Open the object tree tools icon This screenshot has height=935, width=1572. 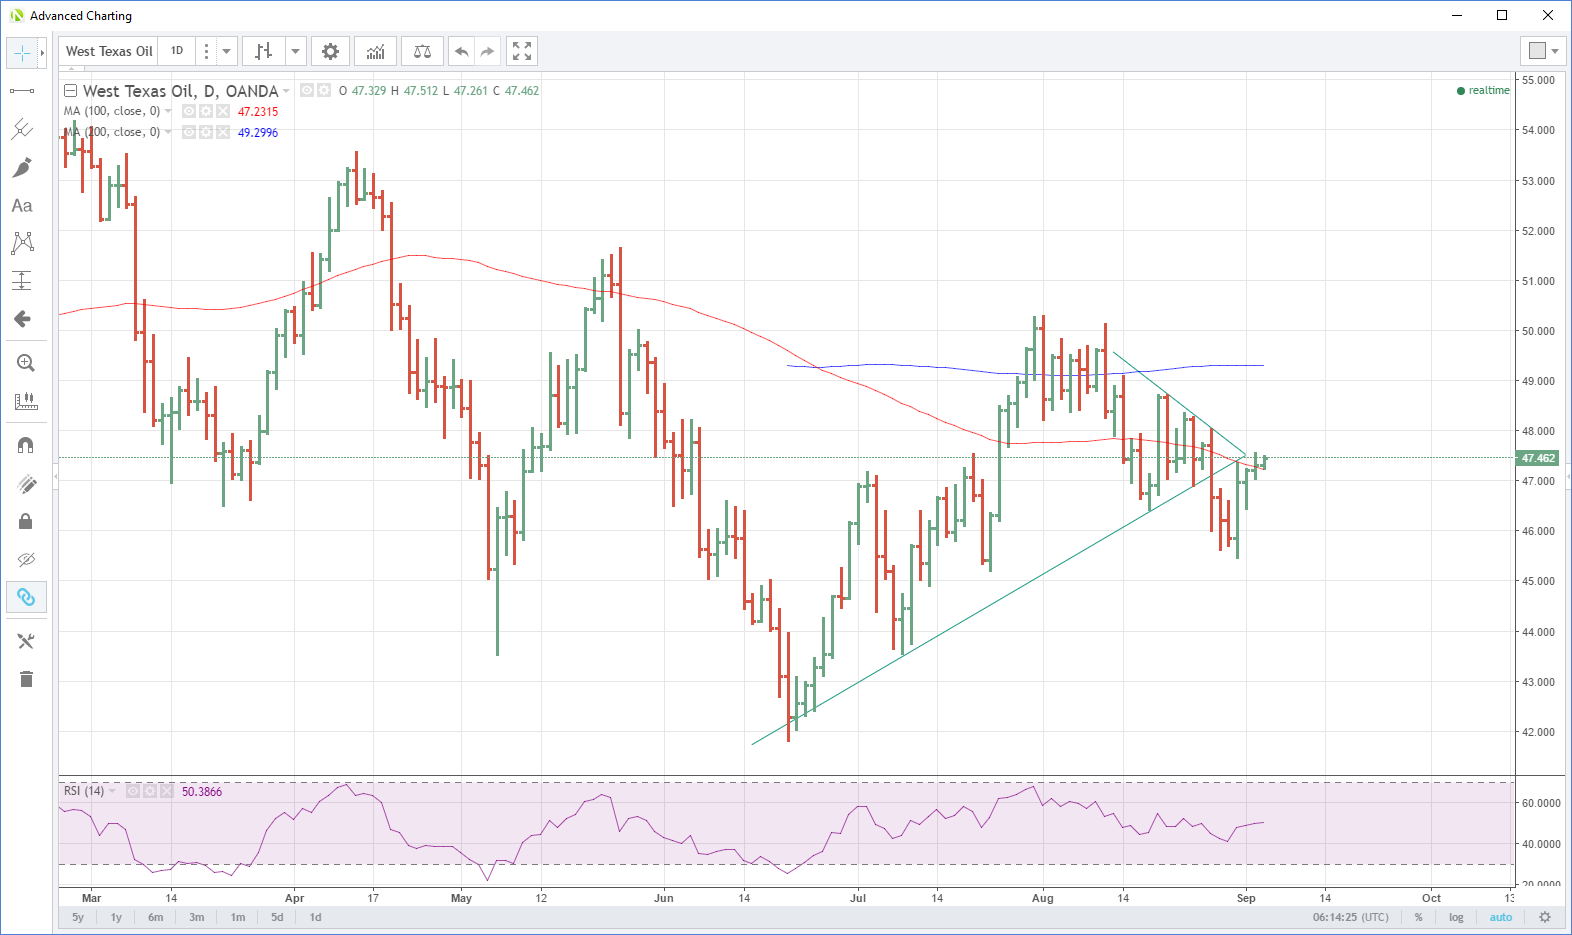(26, 641)
